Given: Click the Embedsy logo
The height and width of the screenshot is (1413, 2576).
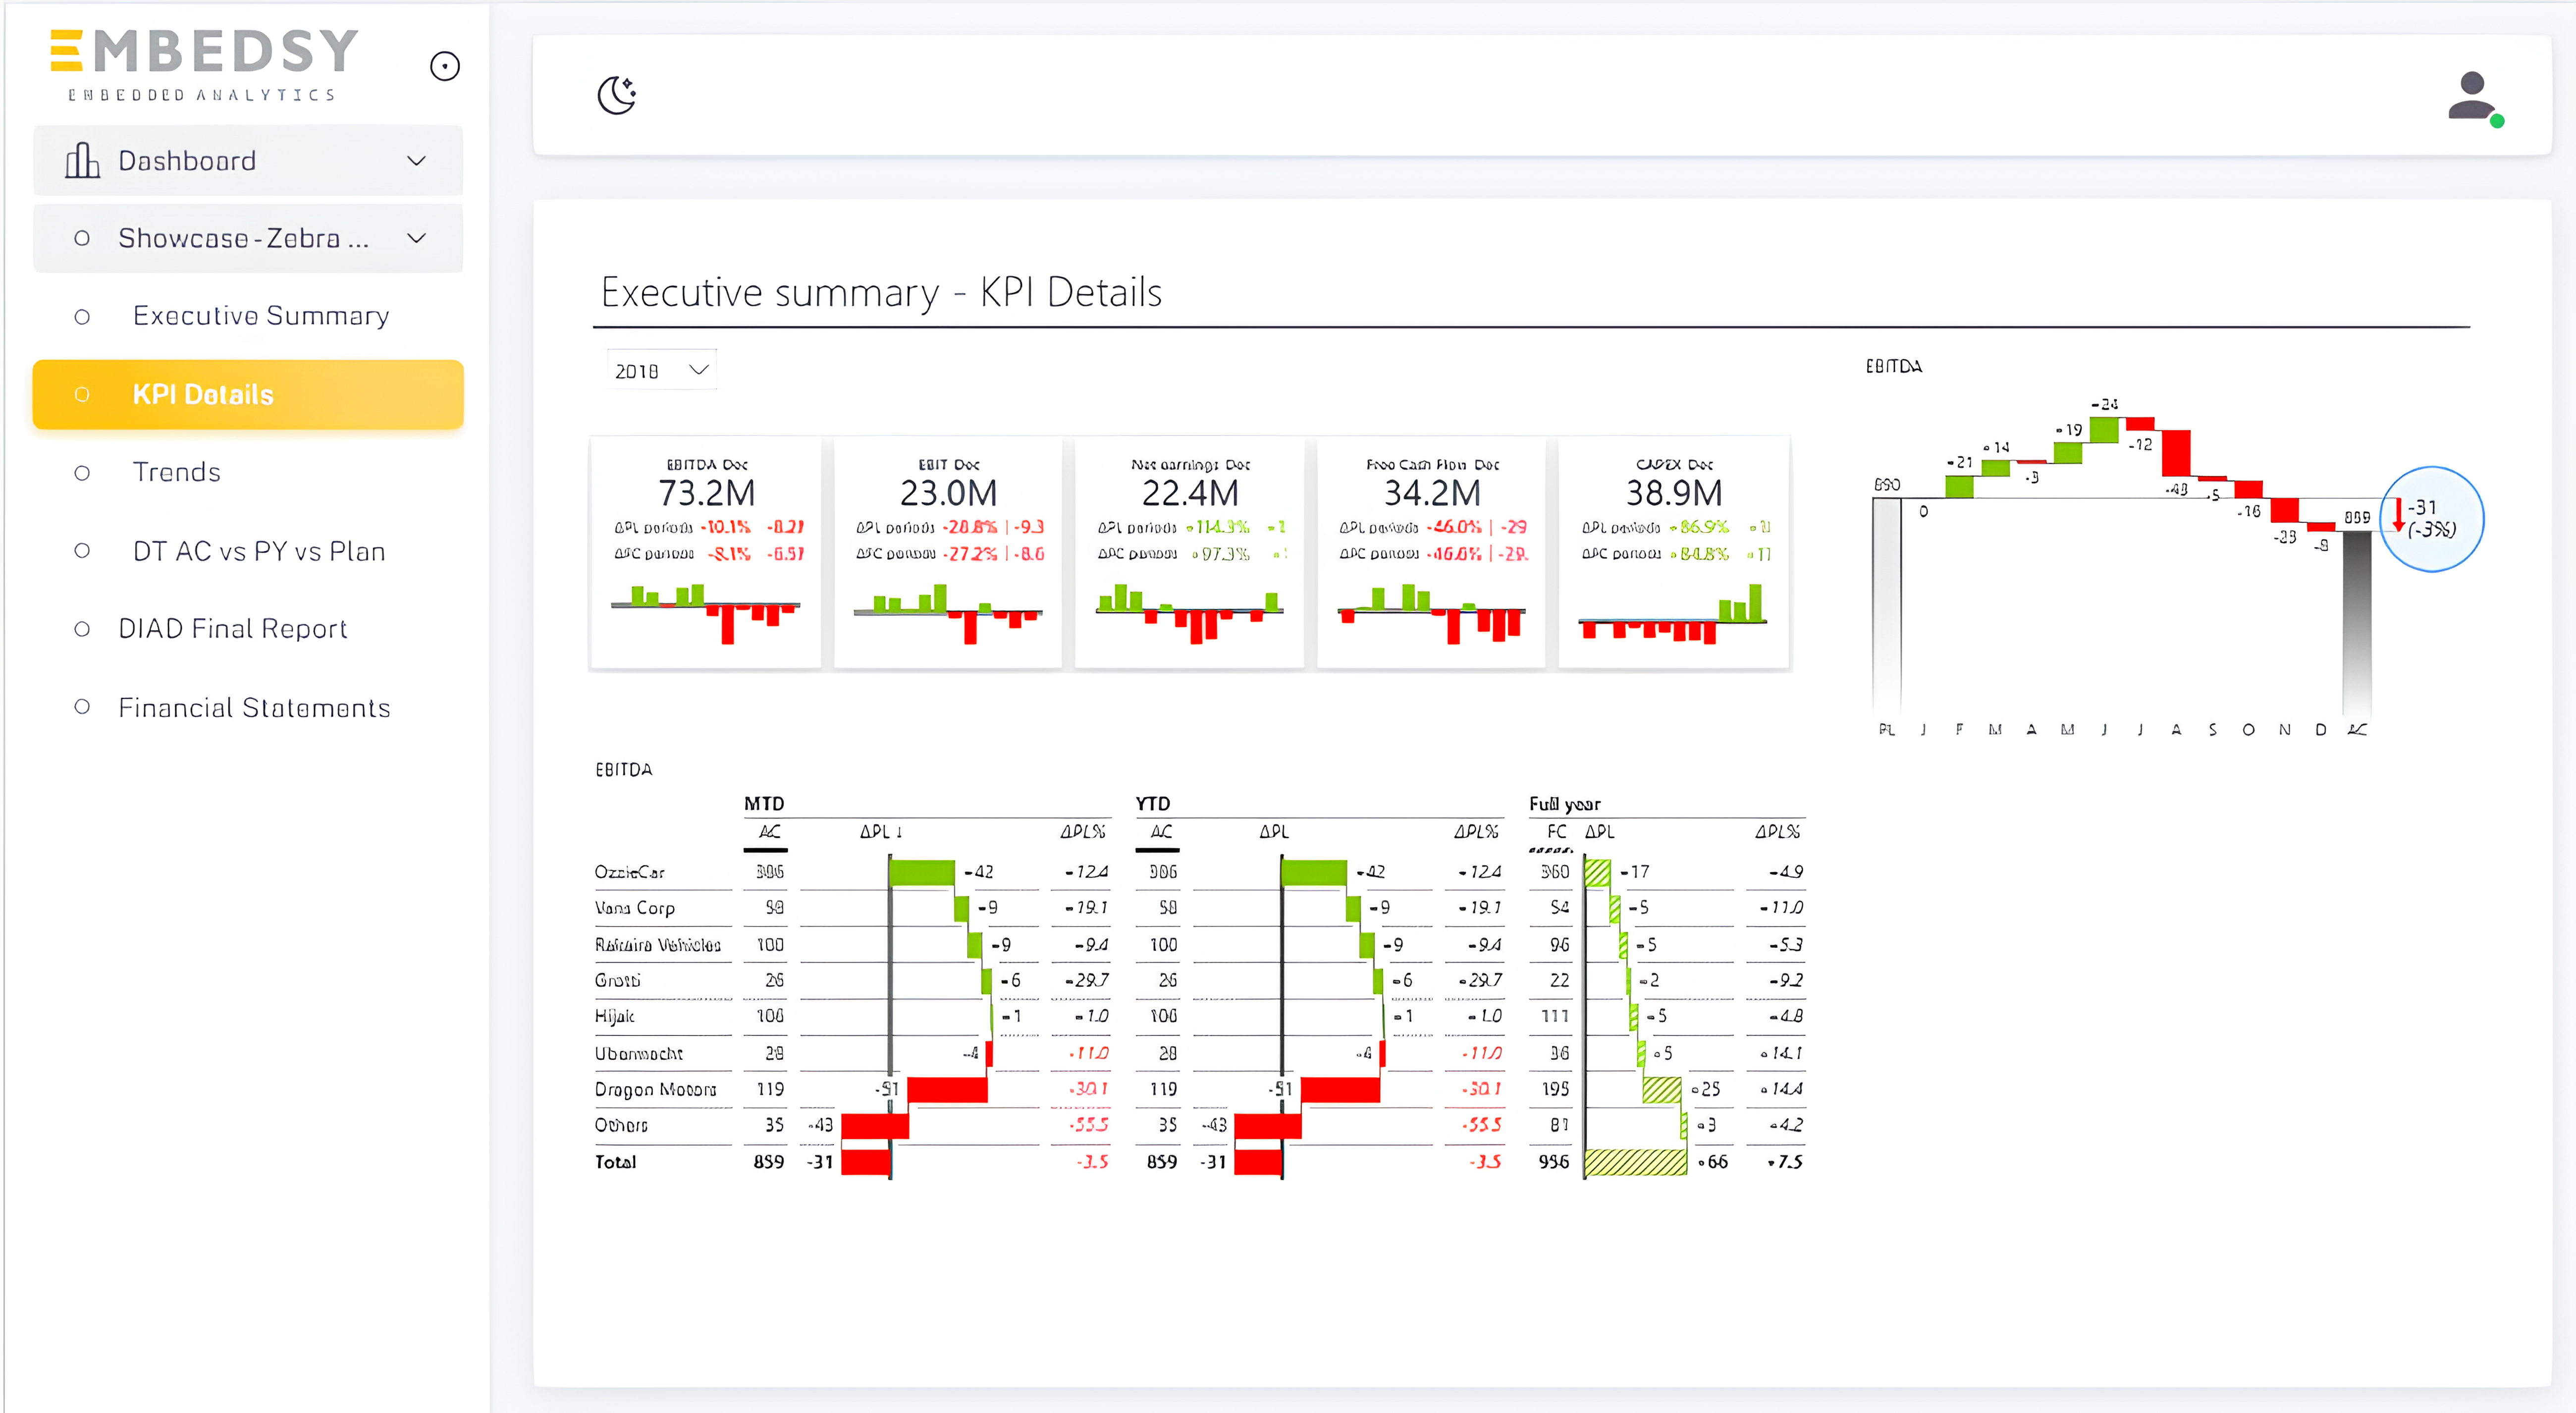Looking at the screenshot, I should click(203, 64).
